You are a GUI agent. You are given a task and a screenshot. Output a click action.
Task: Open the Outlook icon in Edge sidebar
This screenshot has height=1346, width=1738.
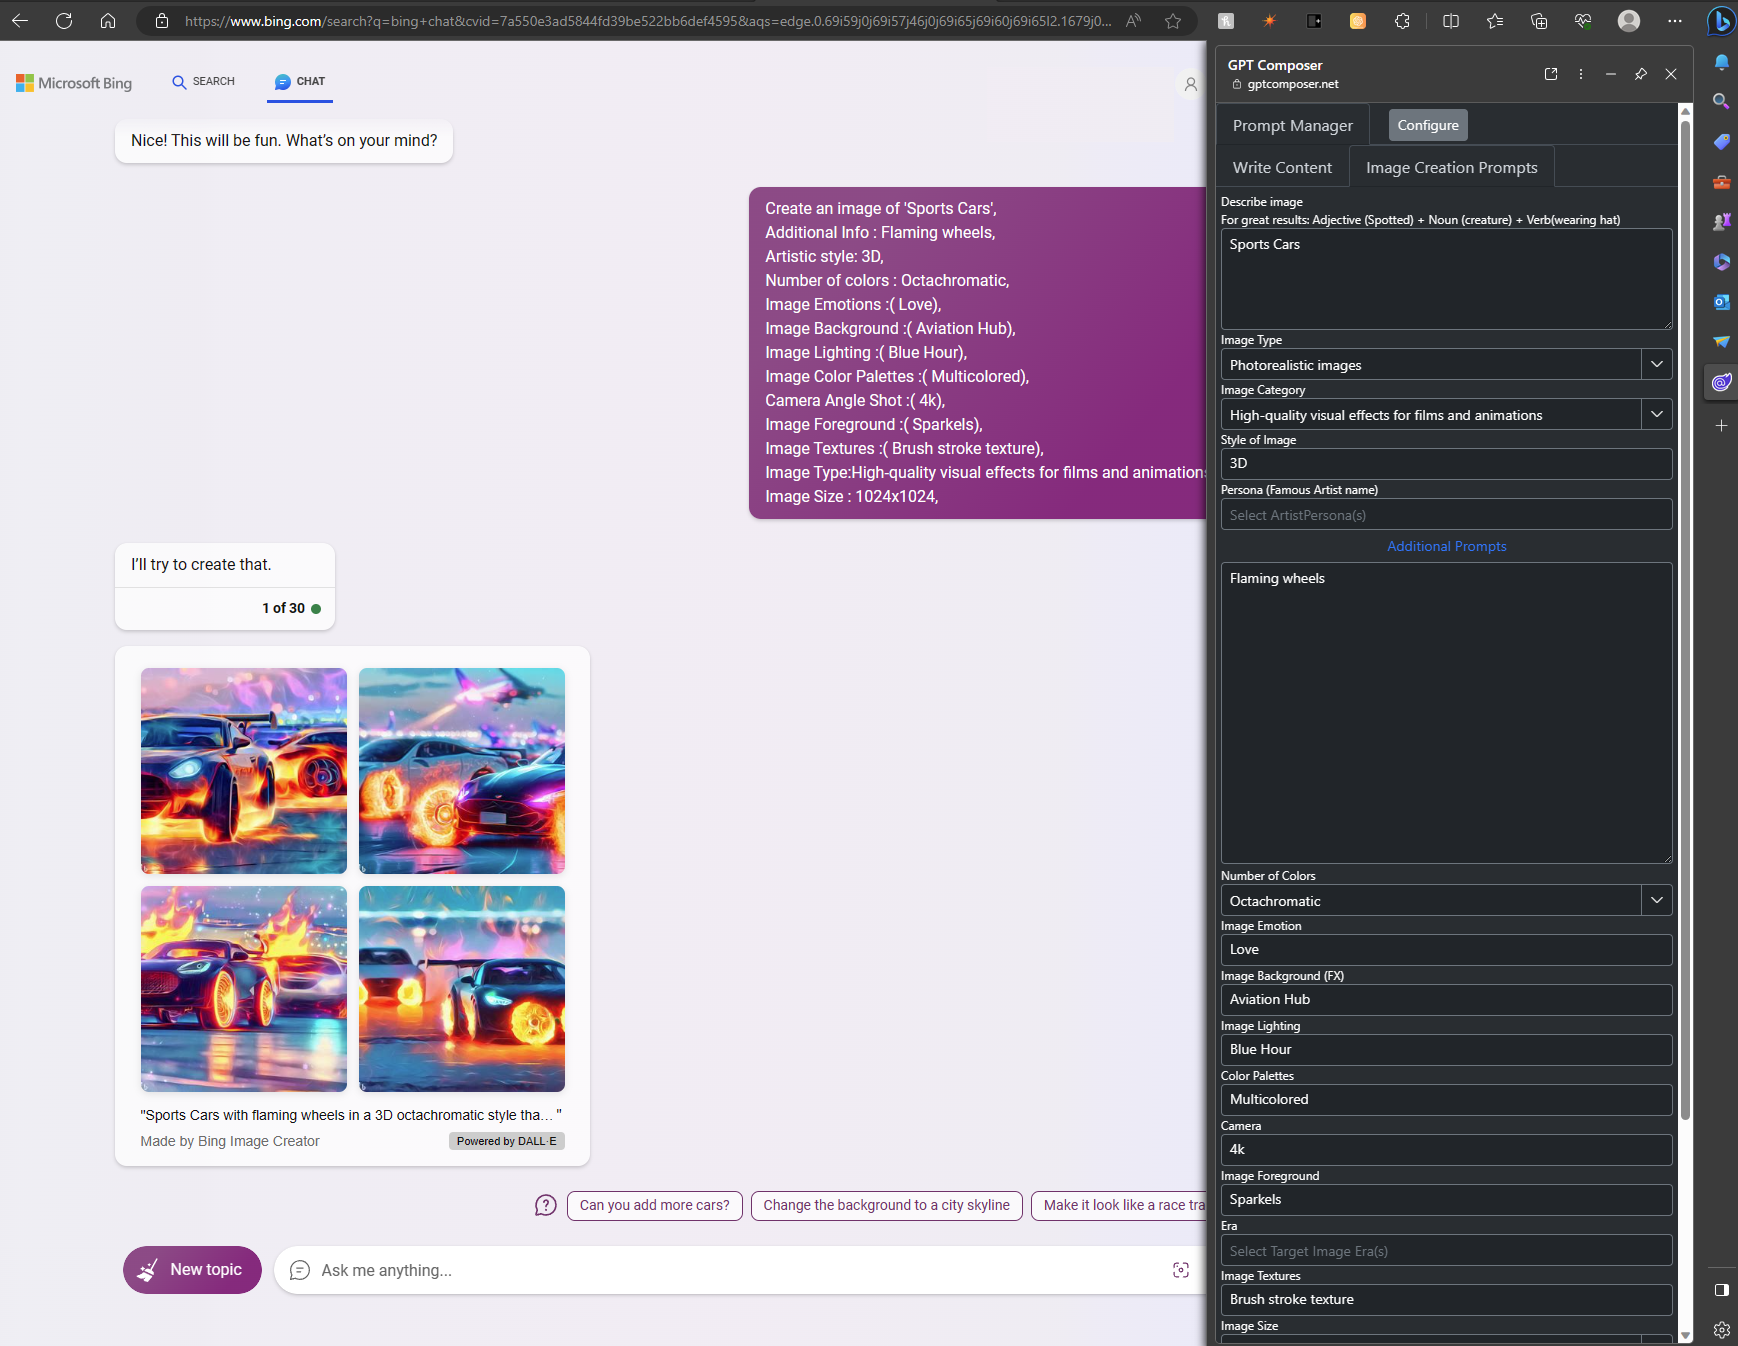tap(1721, 302)
